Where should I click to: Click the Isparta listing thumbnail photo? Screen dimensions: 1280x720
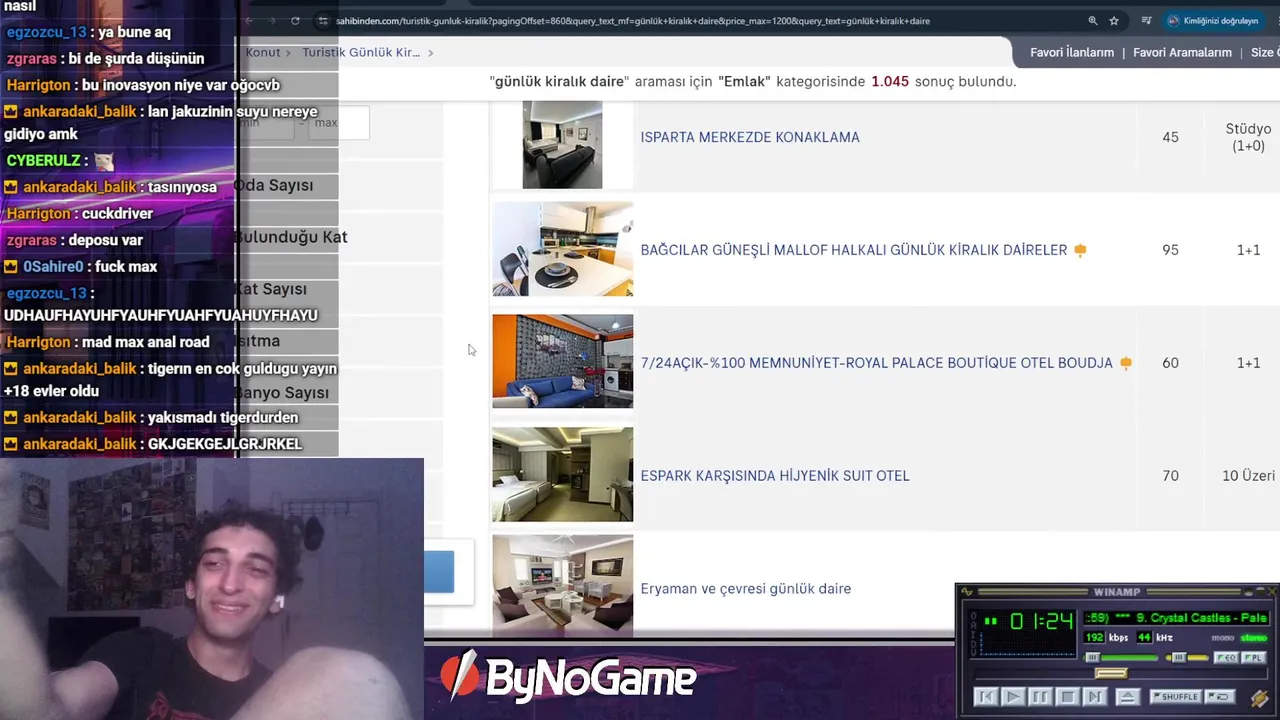[x=562, y=144]
